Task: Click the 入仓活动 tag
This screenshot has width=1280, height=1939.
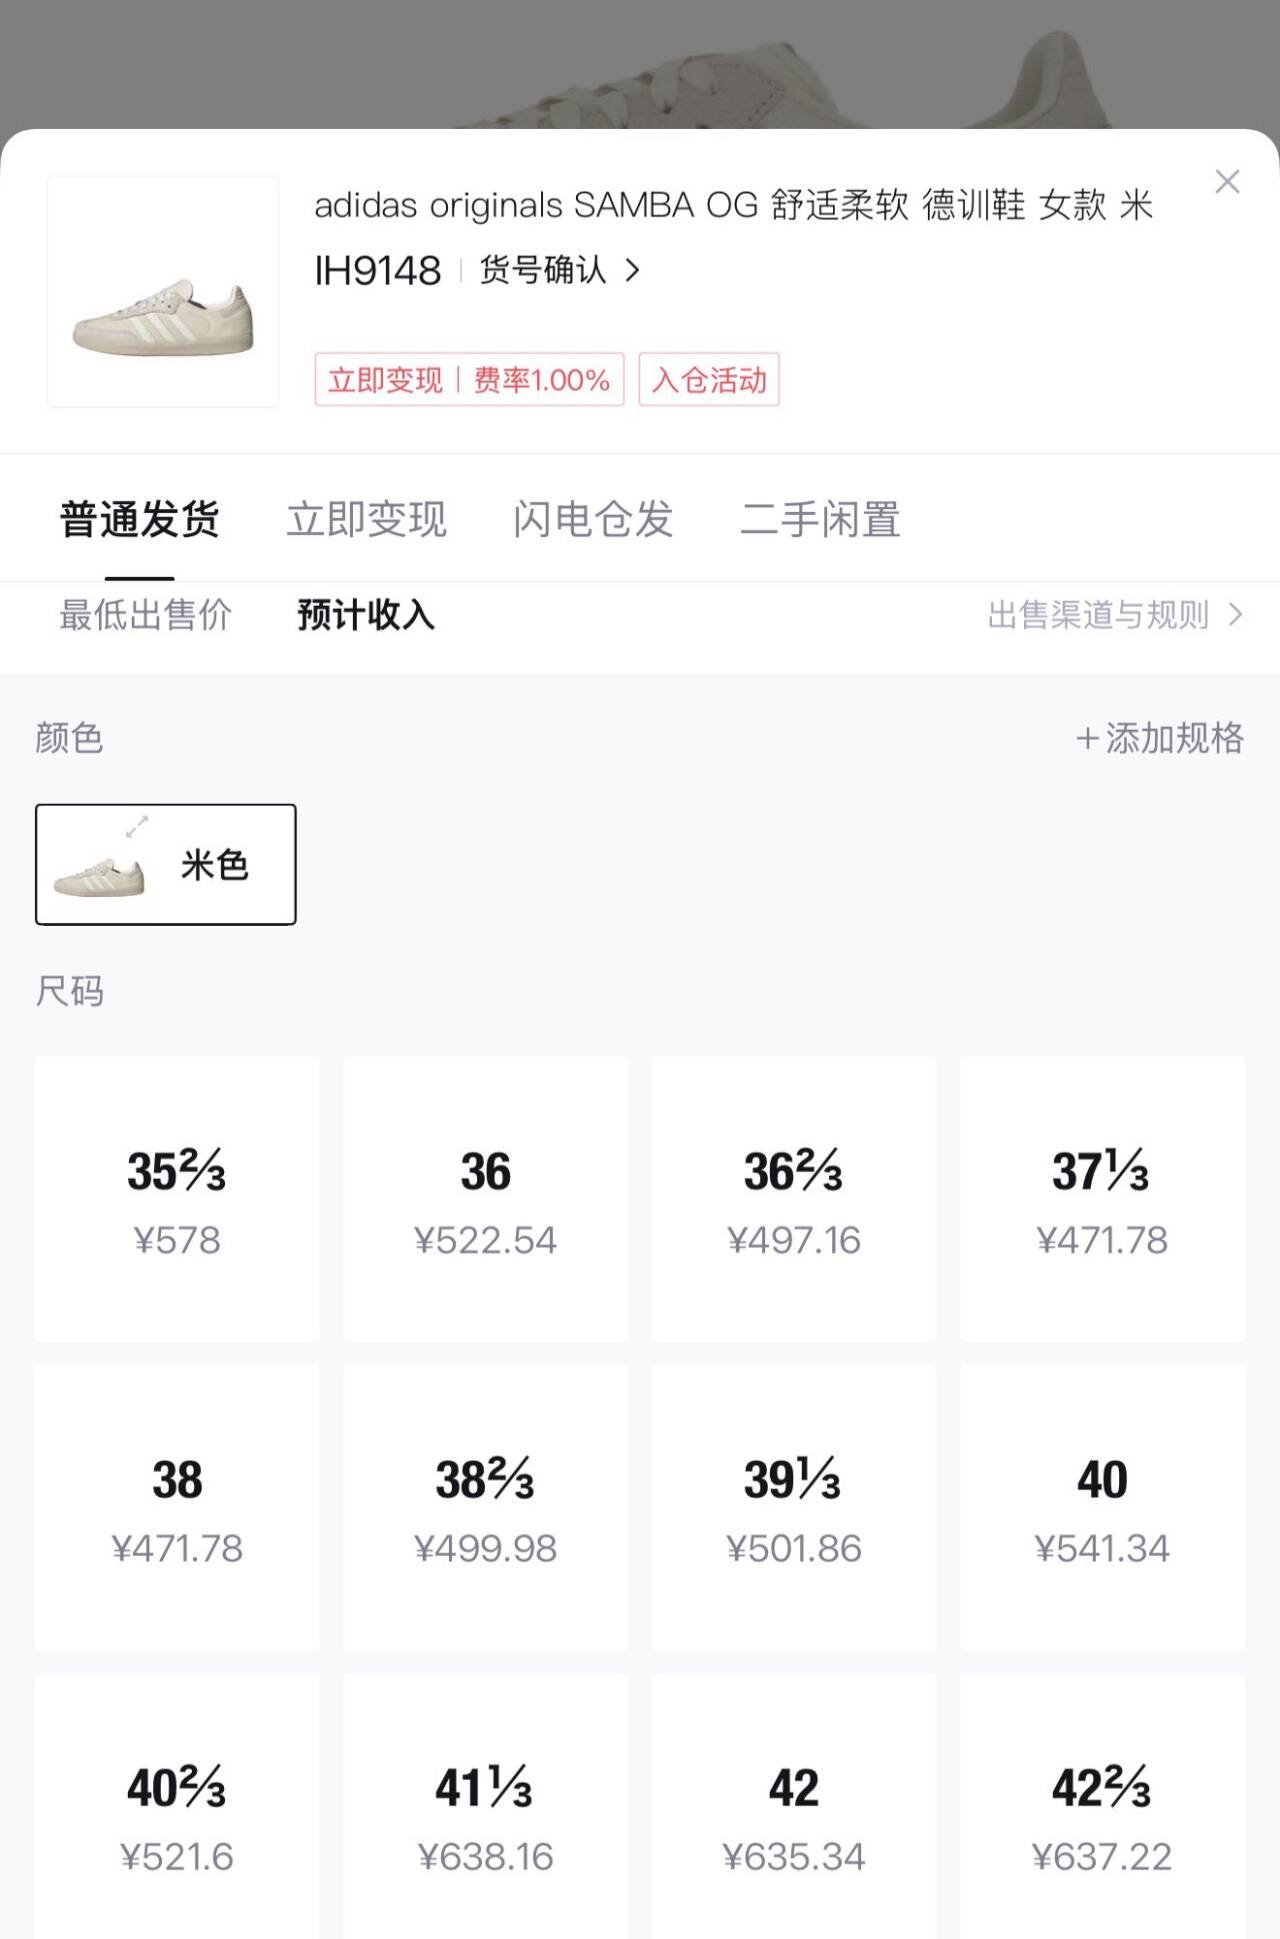Action: click(x=709, y=380)
